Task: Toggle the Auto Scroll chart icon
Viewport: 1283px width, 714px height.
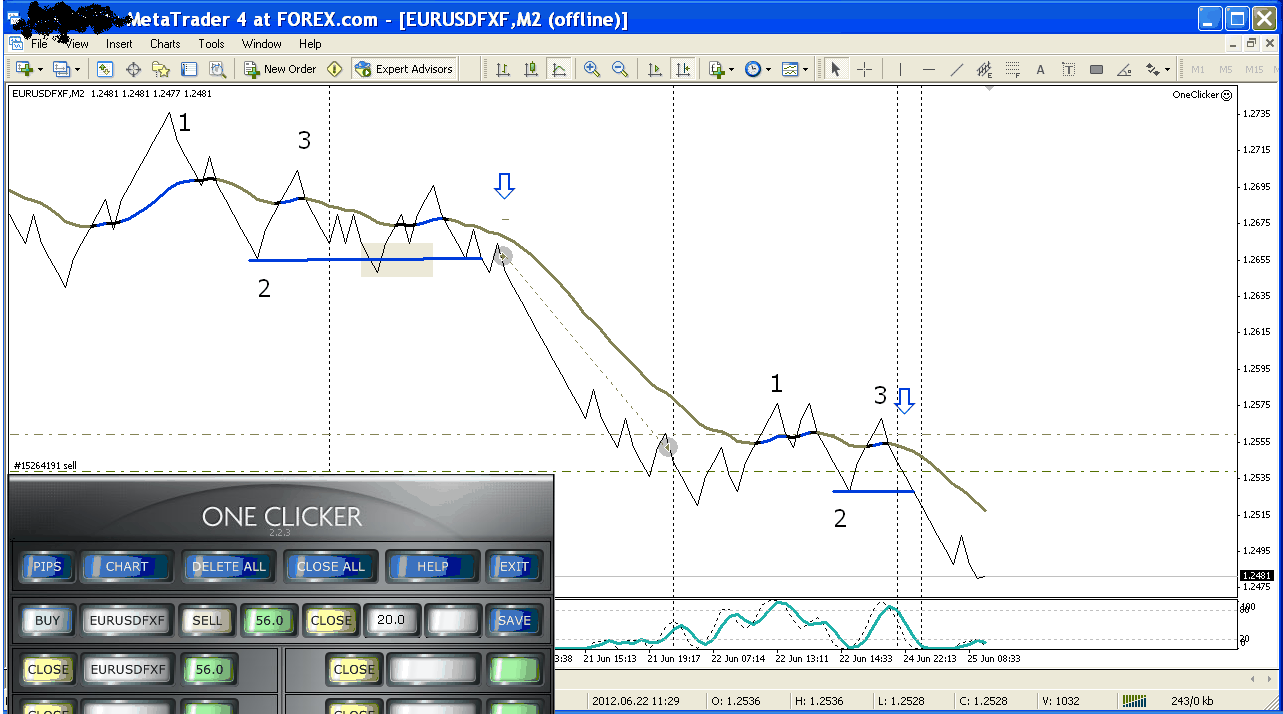Action: (x=655, y=69)
